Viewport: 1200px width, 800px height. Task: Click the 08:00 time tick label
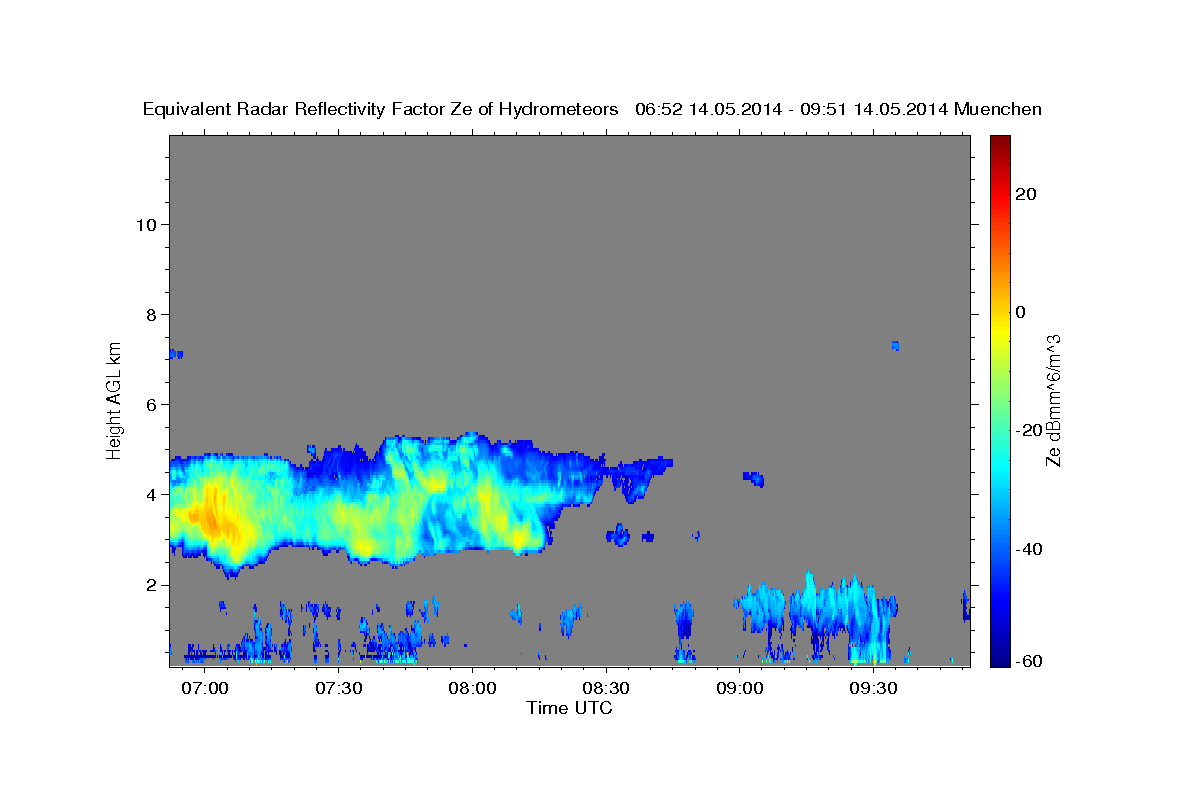coord(472,689)
